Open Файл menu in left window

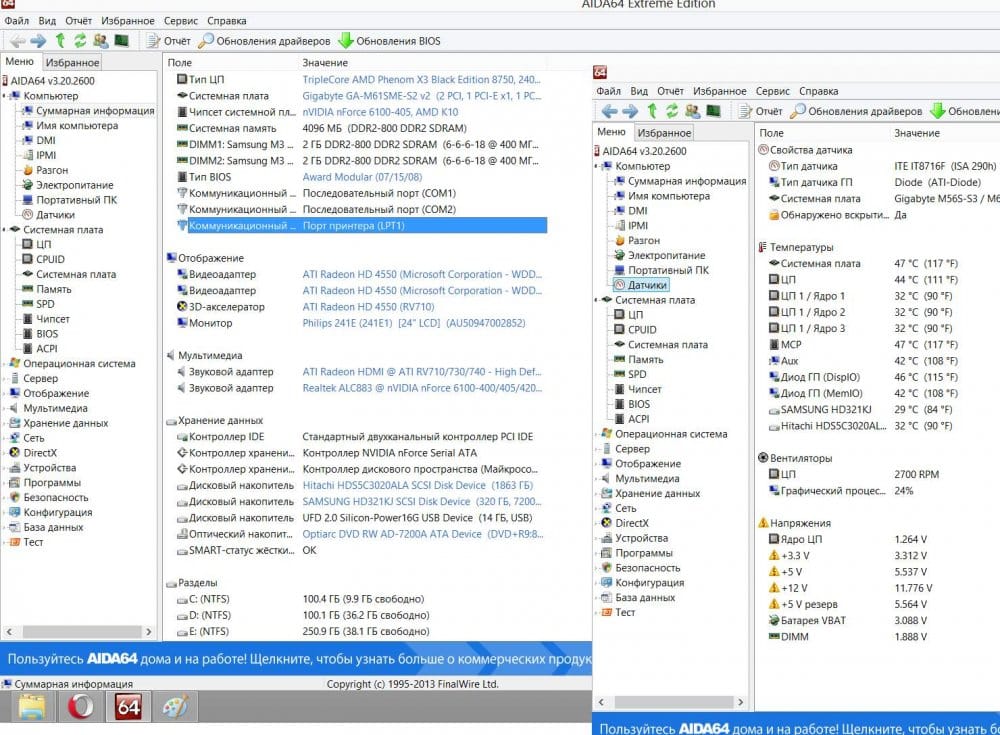pos(17,20)
